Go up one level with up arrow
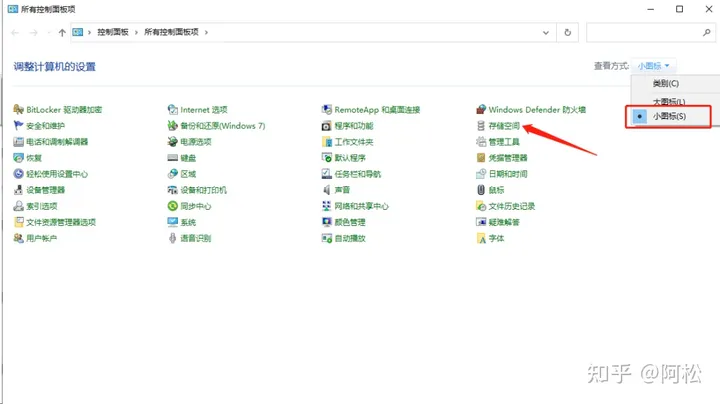The image size is (720, 404). click(62, 33)
